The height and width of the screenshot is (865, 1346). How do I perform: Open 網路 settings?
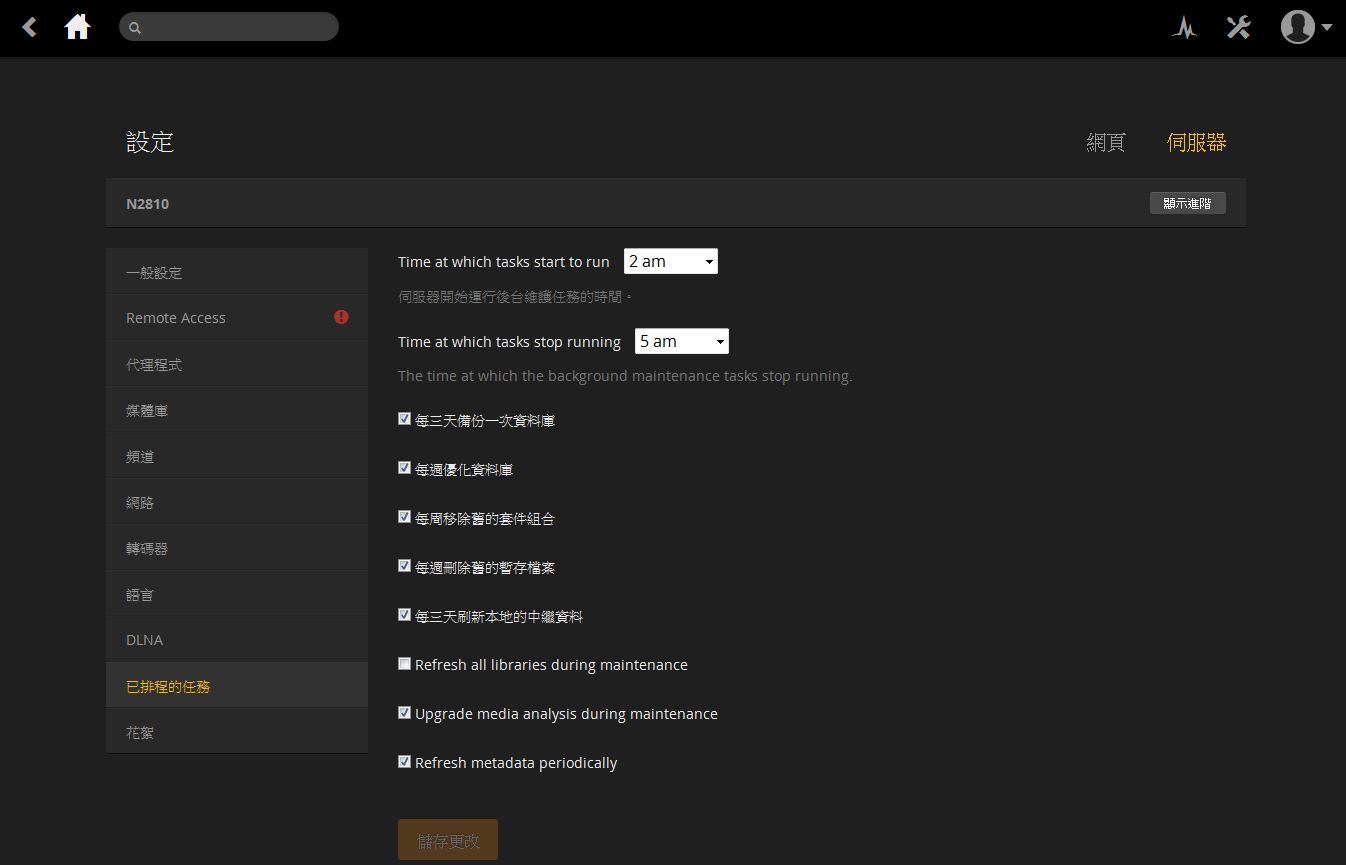237,503
